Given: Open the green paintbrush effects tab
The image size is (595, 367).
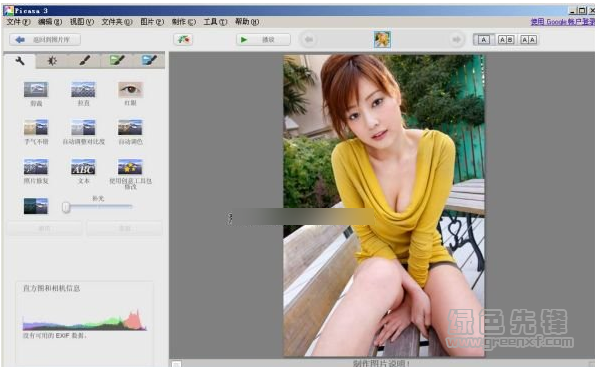Looking at the screenshot, I should (117, 61).
